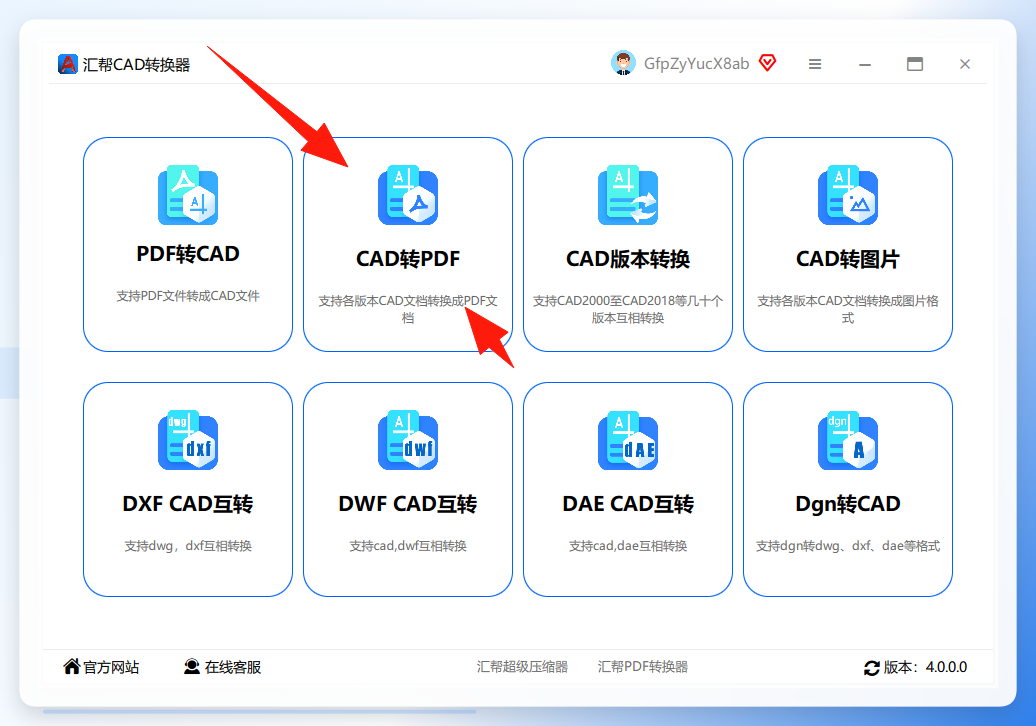Click description 支持CAD2000至CAD2018等几十个版本互相转换
Viewport: 1036px width, 726px height.
point(628,309)
